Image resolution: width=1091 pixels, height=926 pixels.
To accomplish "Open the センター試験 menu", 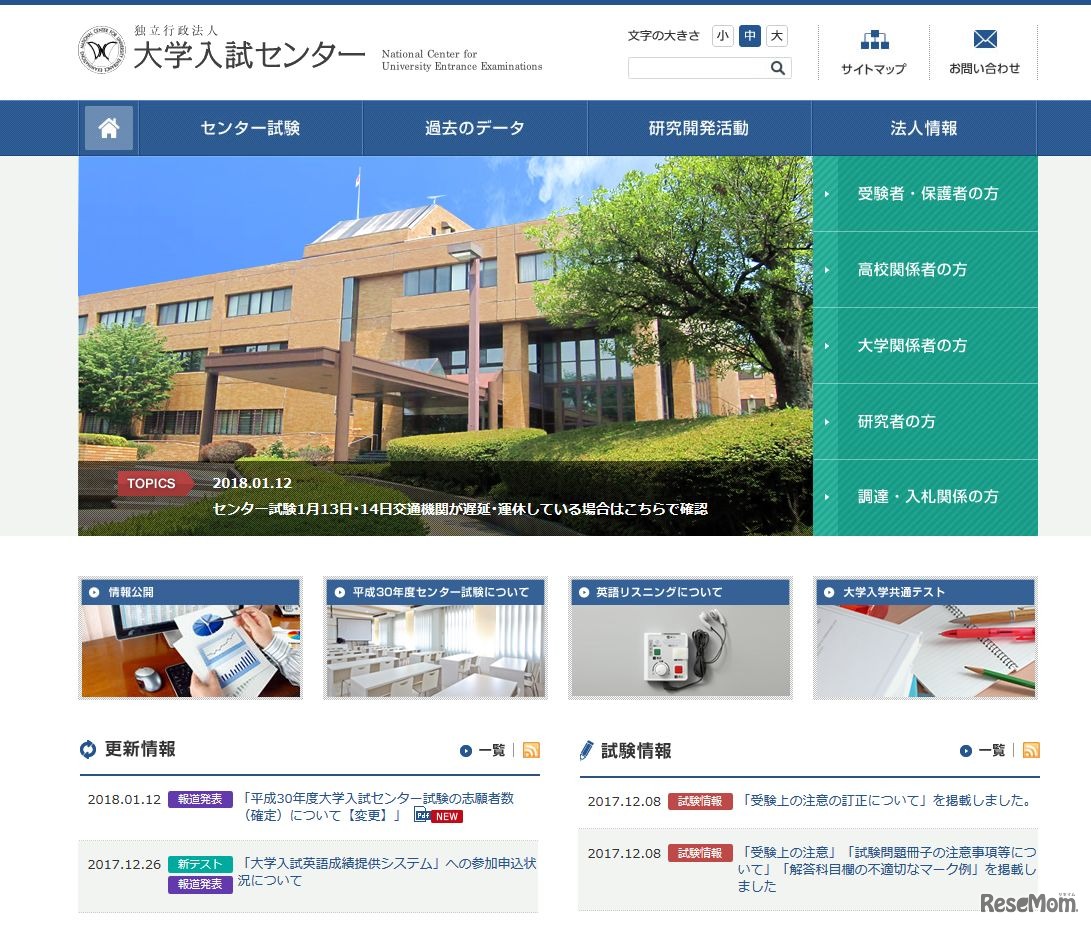I will click(248, 128).
